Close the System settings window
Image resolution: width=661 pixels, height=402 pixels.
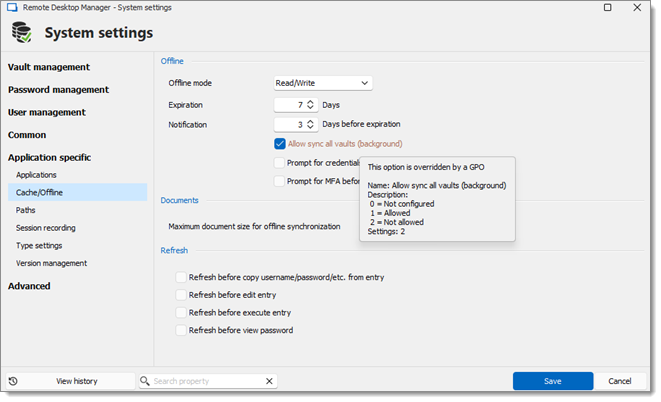(x=637, y=7)
